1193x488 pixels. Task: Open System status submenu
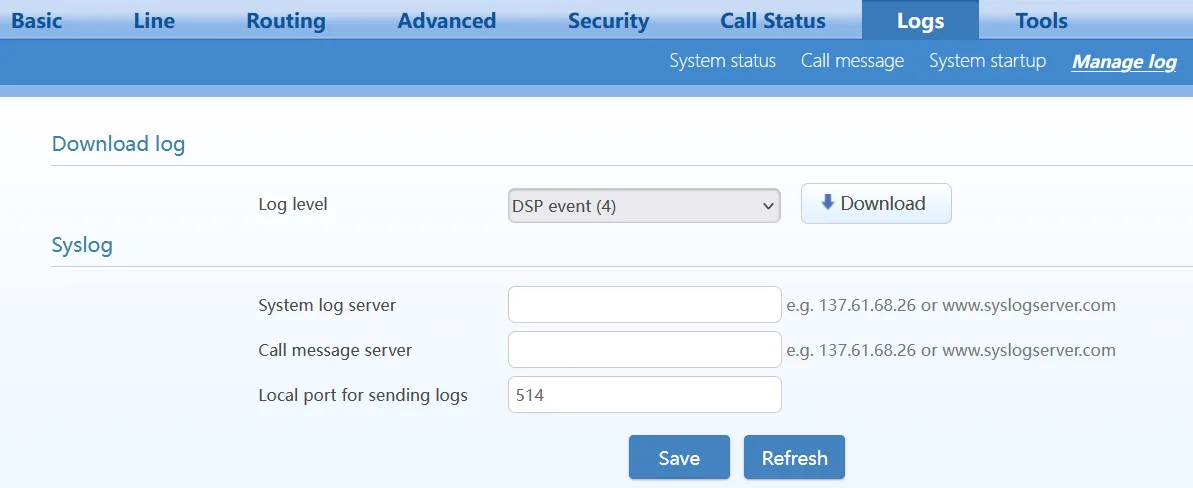(723, 61)
